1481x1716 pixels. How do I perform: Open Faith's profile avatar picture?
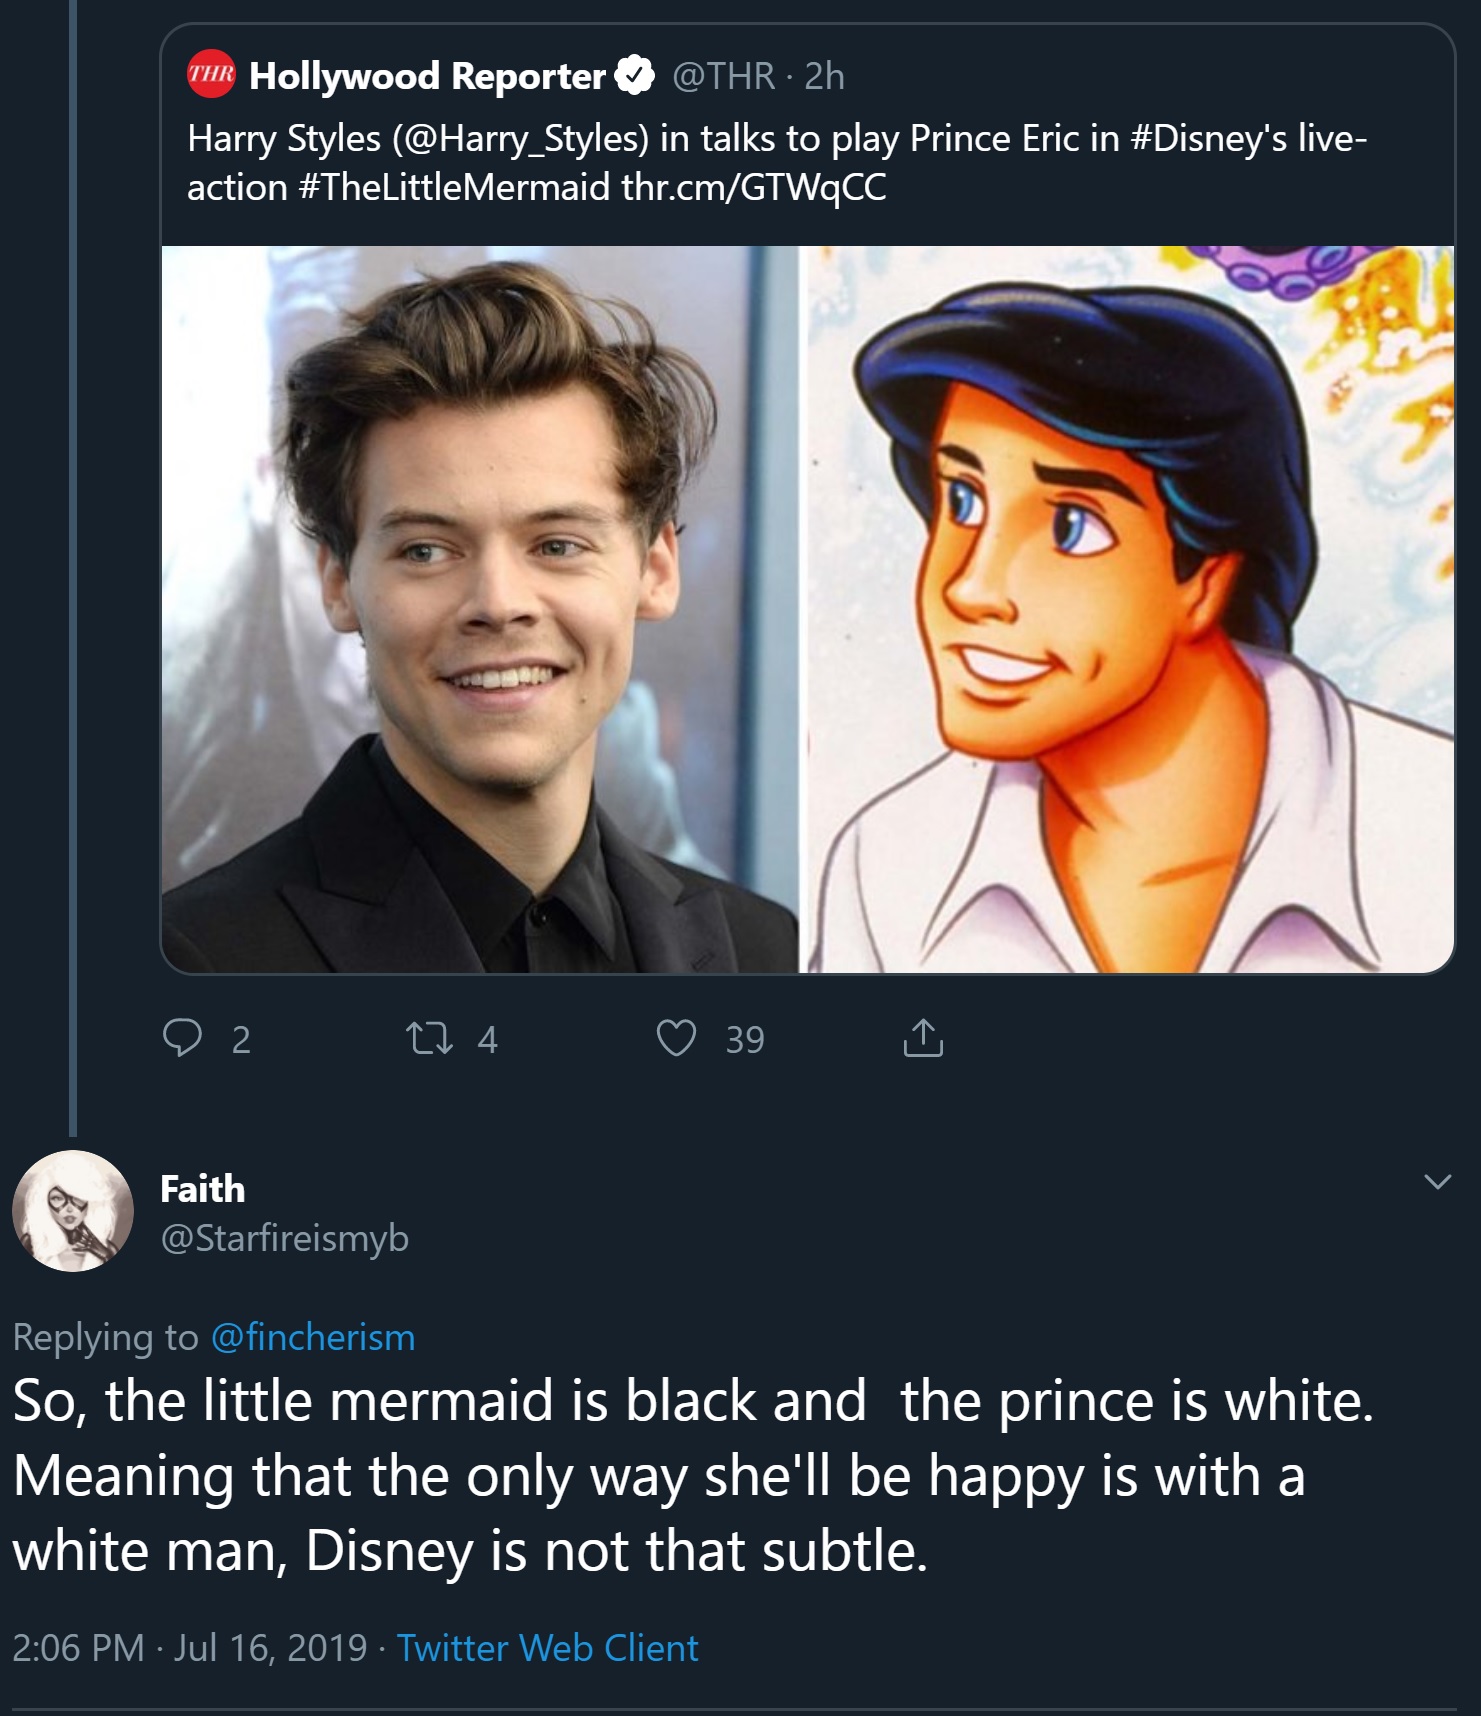click(x=73, y=1211)
